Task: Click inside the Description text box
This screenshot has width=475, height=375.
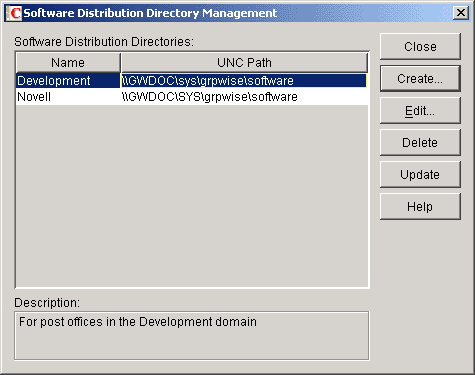Action: click(x=192, y=336)
